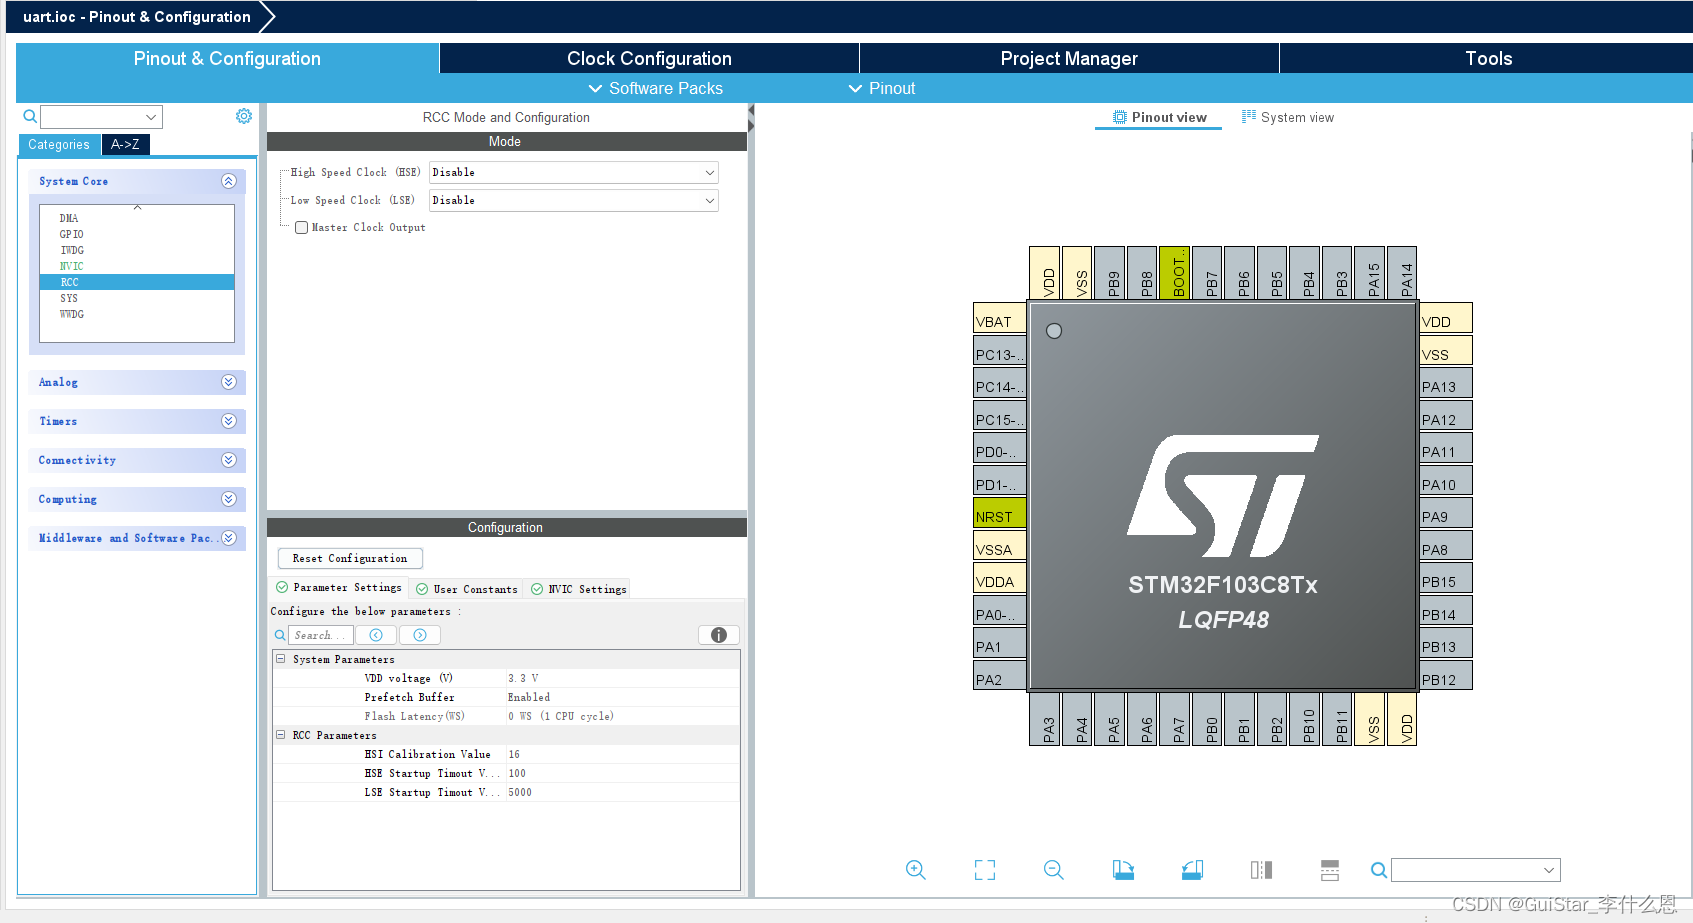Click the PB9 pin on the chip
The width and height of the screenshot is (1693, 923).
(1110, 273)
